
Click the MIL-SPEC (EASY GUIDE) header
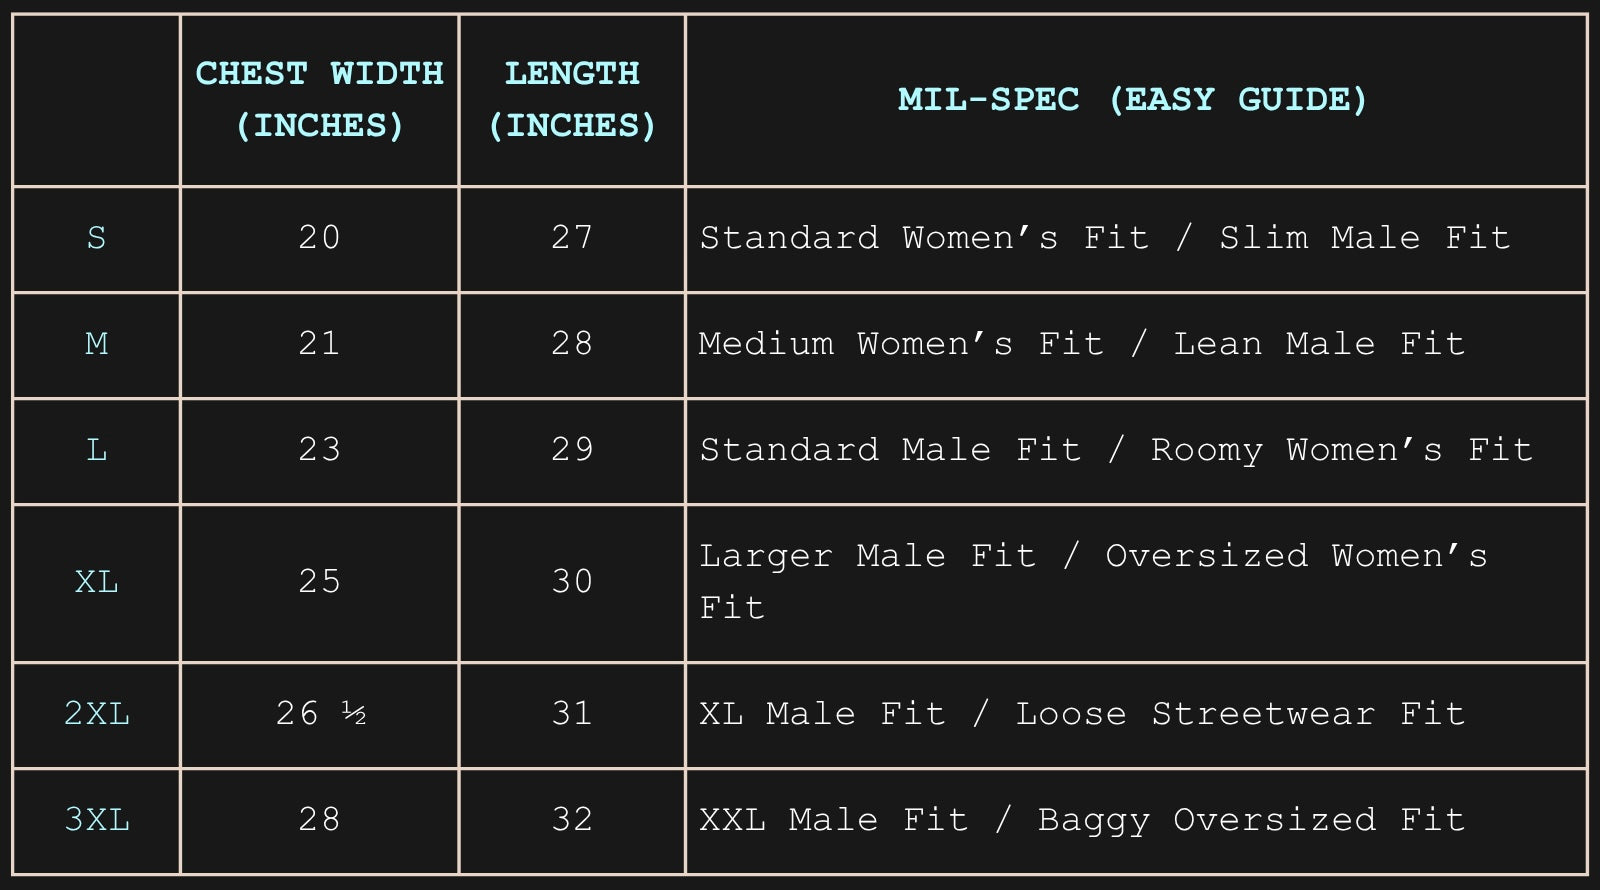pos(1132,99)
